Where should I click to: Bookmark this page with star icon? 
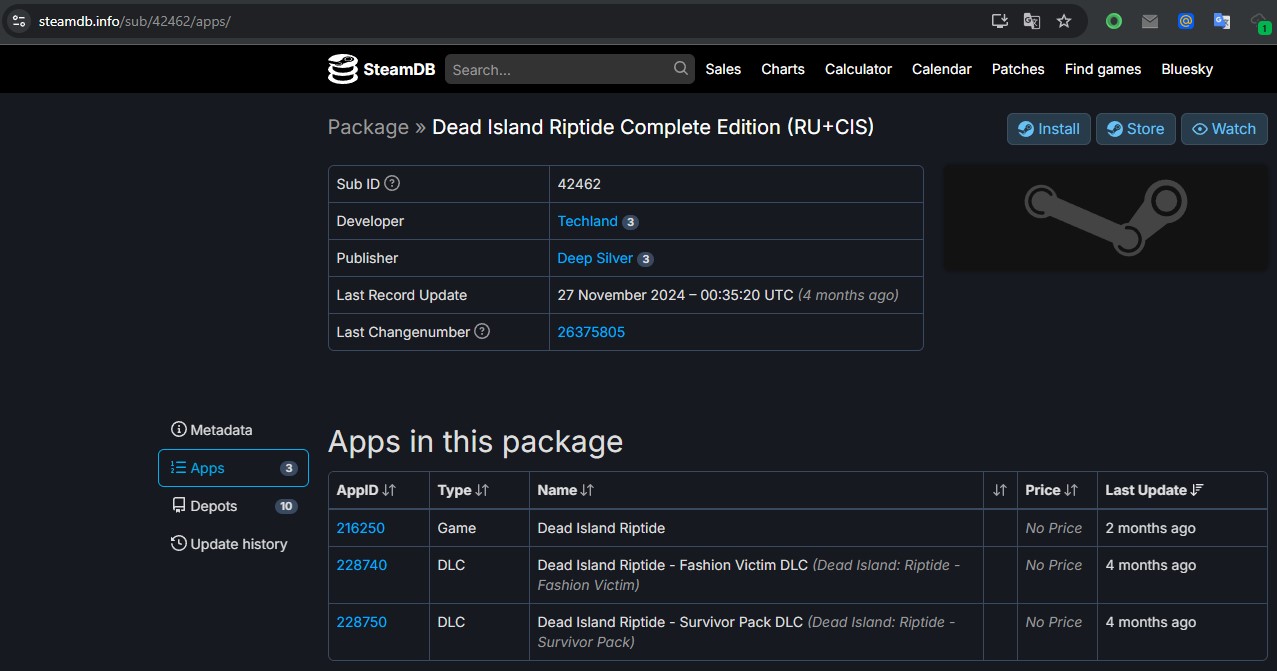tap(1064, 21)
